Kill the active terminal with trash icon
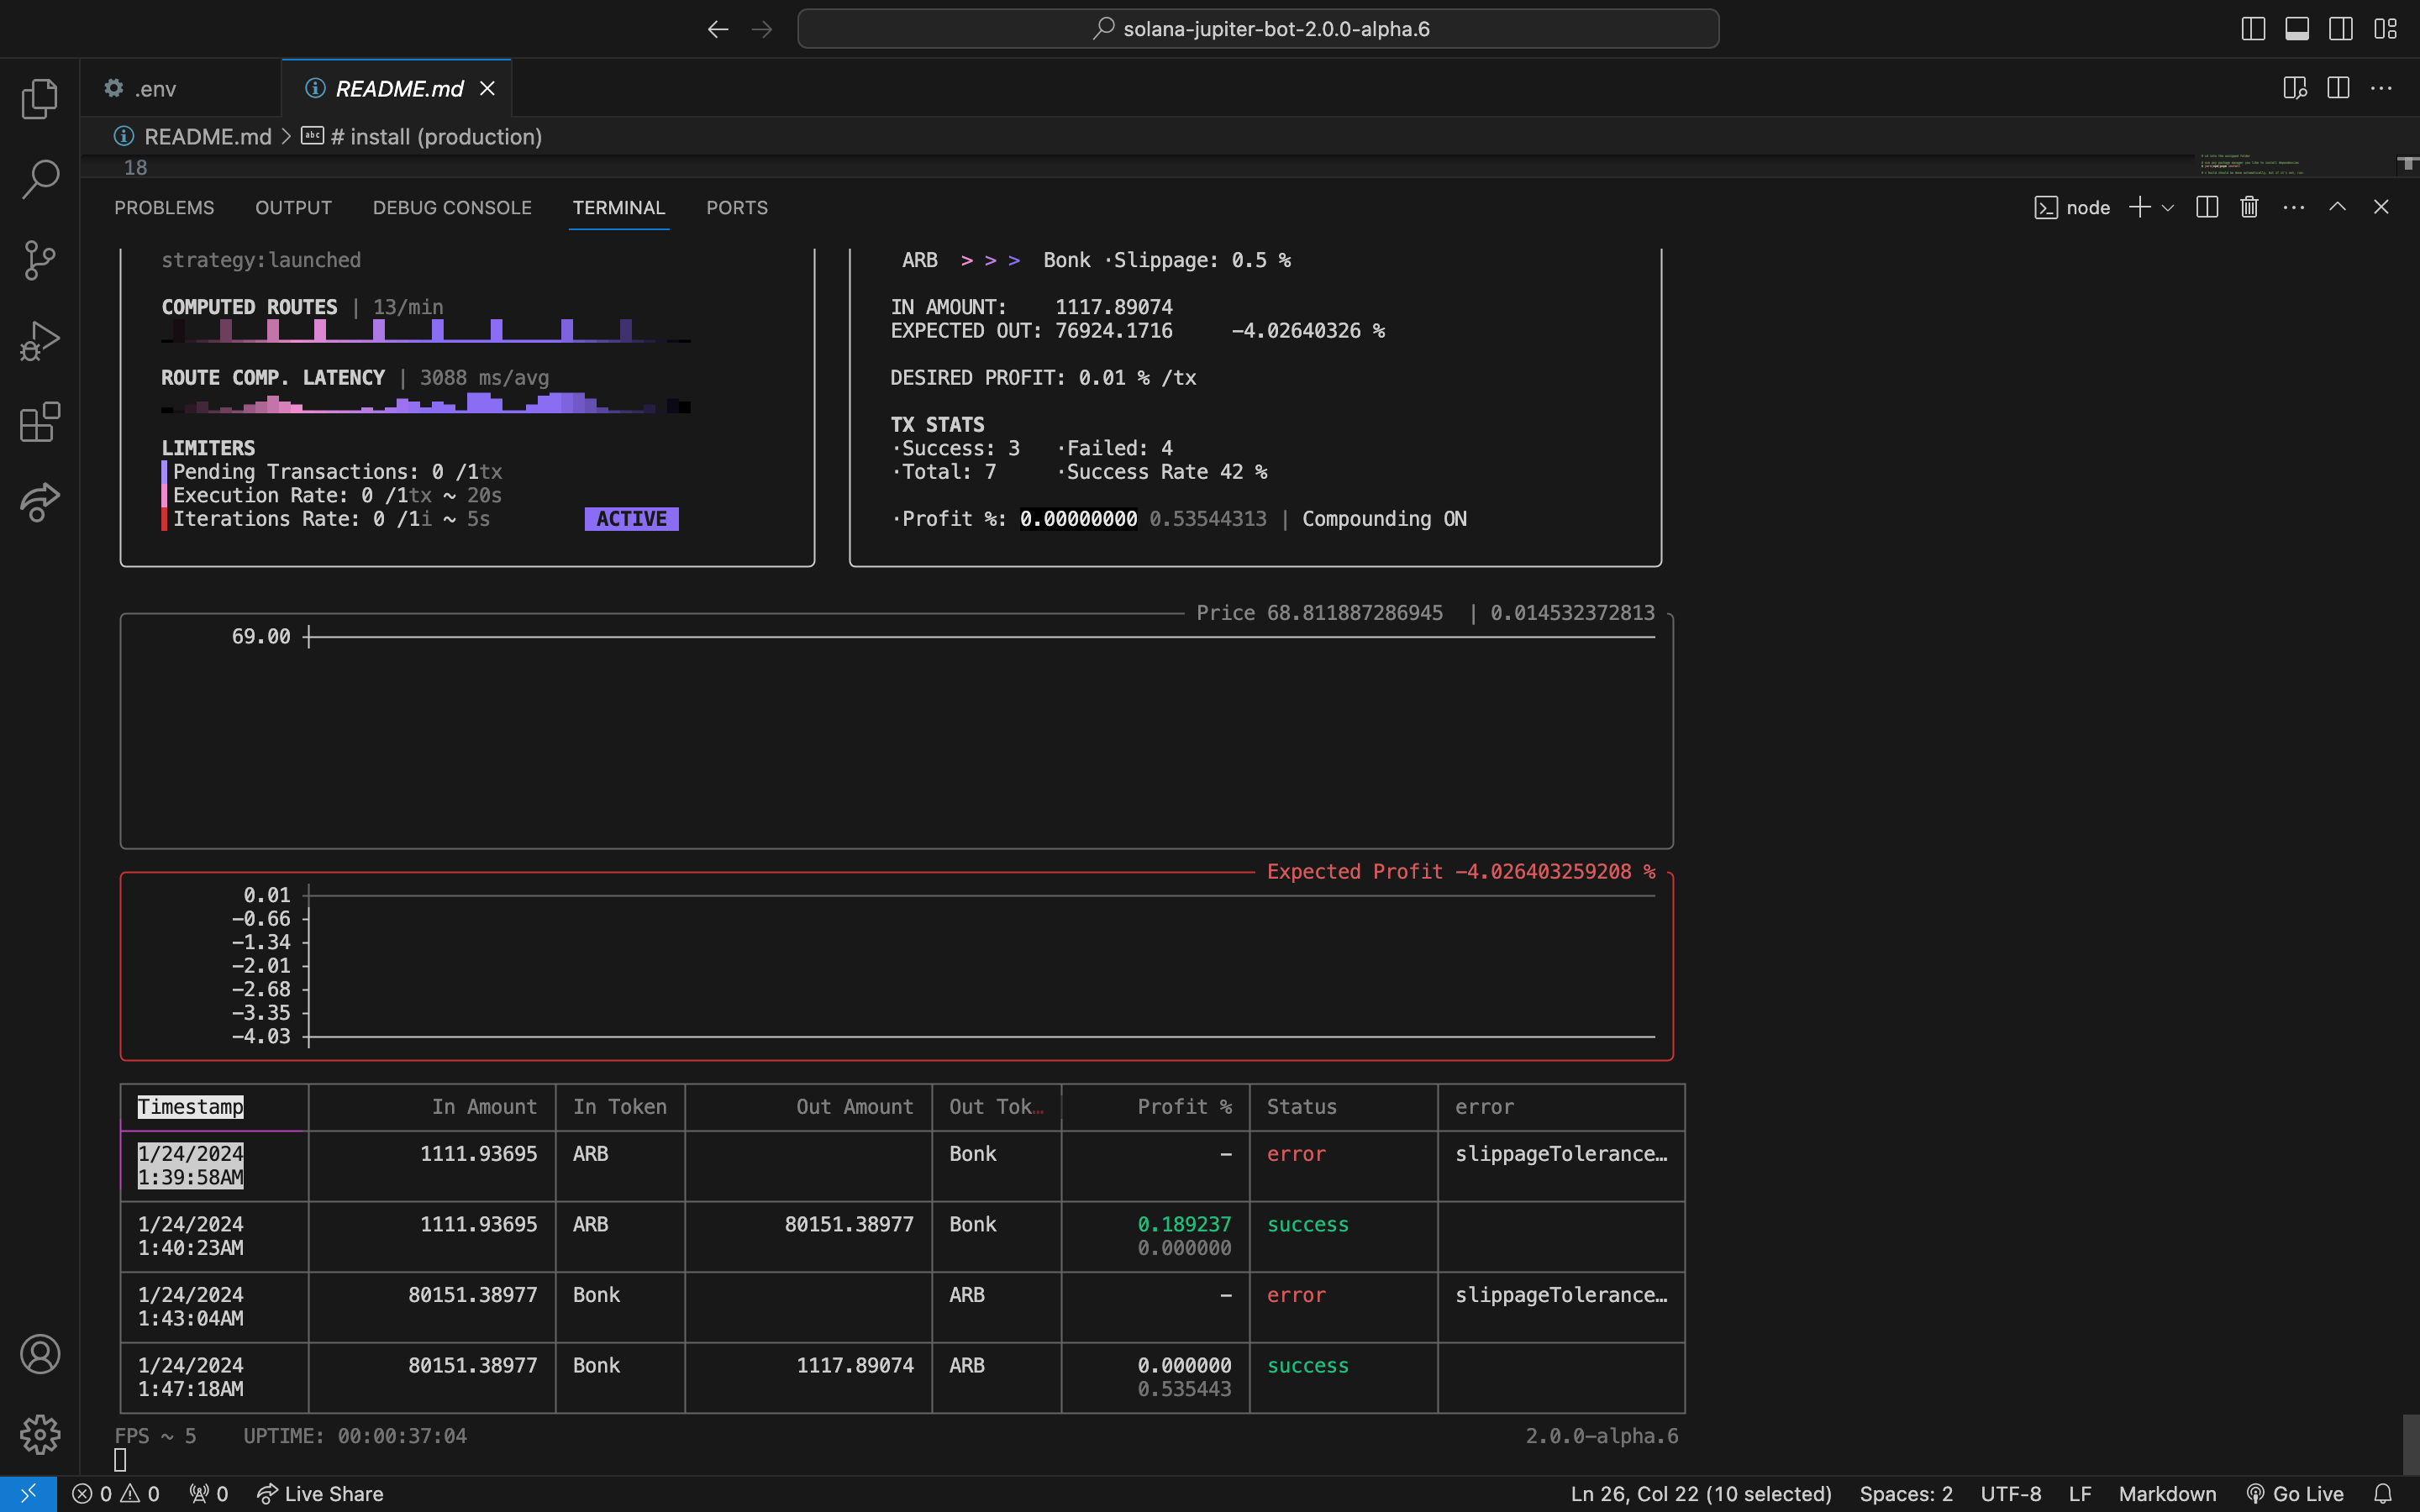The width and height of the screenshot is (2420, 1512). (2248, 206)
